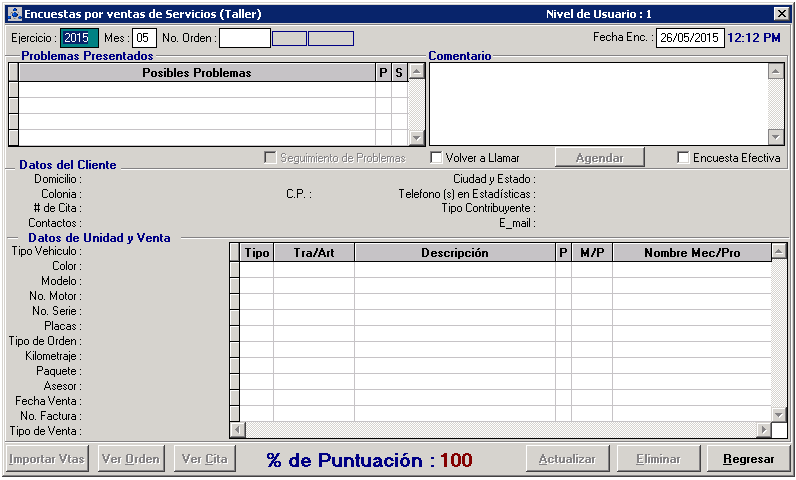This screenshot has width=796, height=480.
Task: Enable the Volver a Llamar checkbox
Action: click(437, 158)
